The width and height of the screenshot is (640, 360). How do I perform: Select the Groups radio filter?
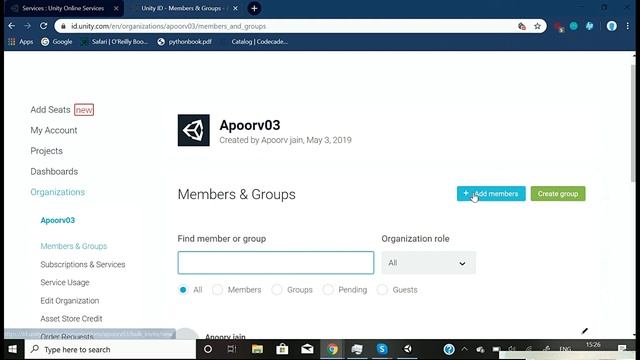(277, 290)
